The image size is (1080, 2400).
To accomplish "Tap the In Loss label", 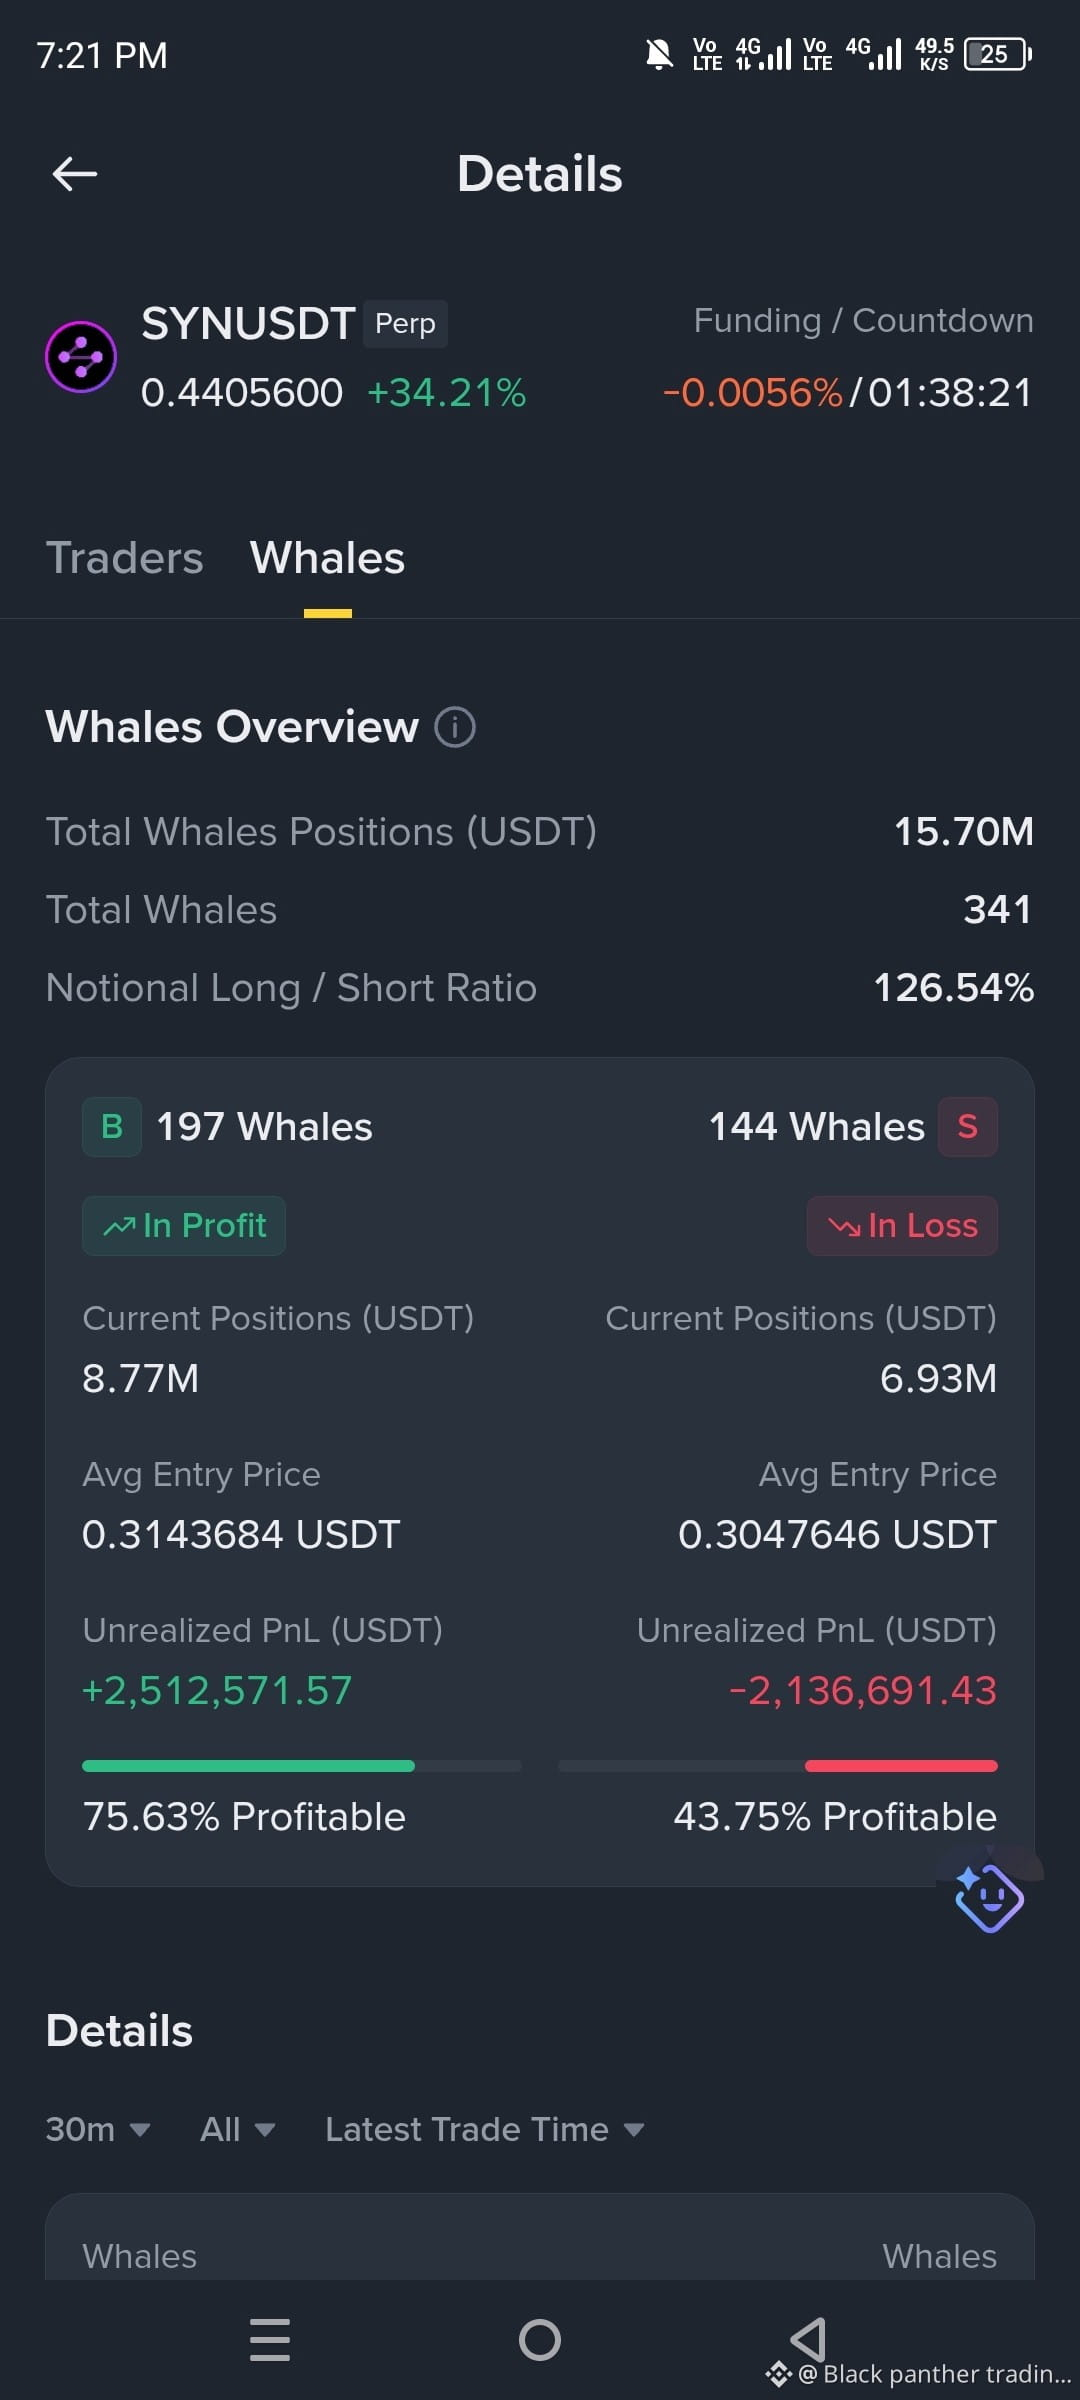I will pos(902,1226).
